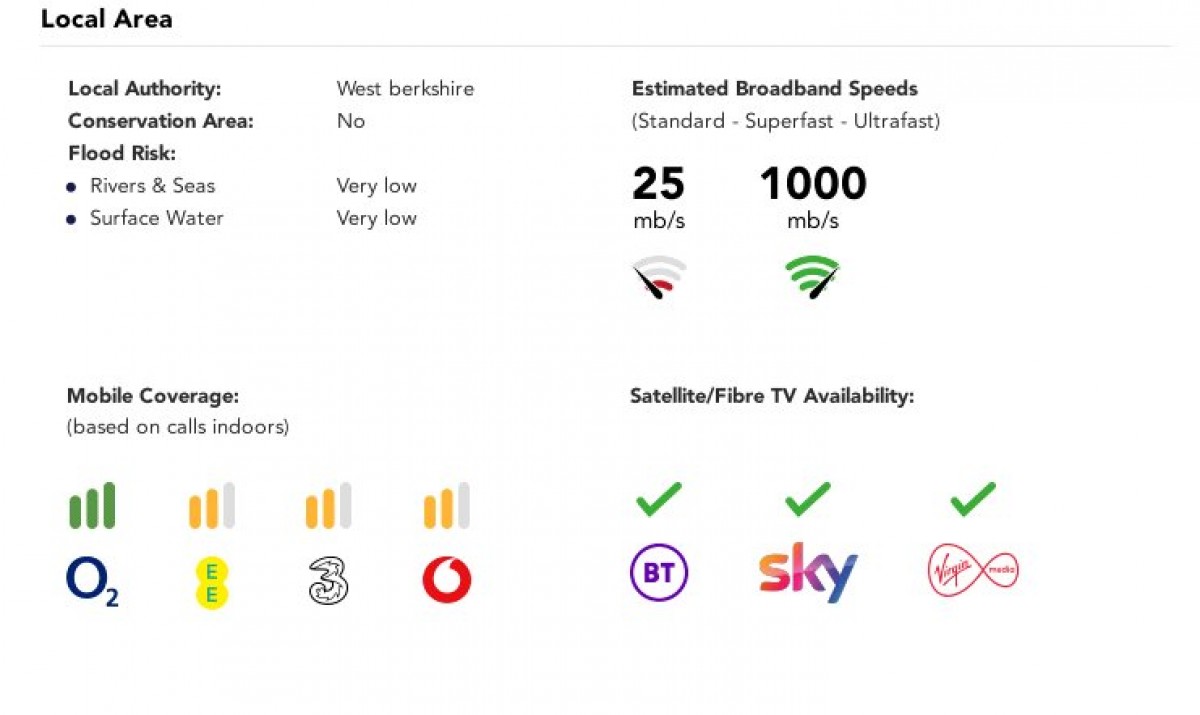Click the 1000 mb/s broadband speed figure

(813, 185)
